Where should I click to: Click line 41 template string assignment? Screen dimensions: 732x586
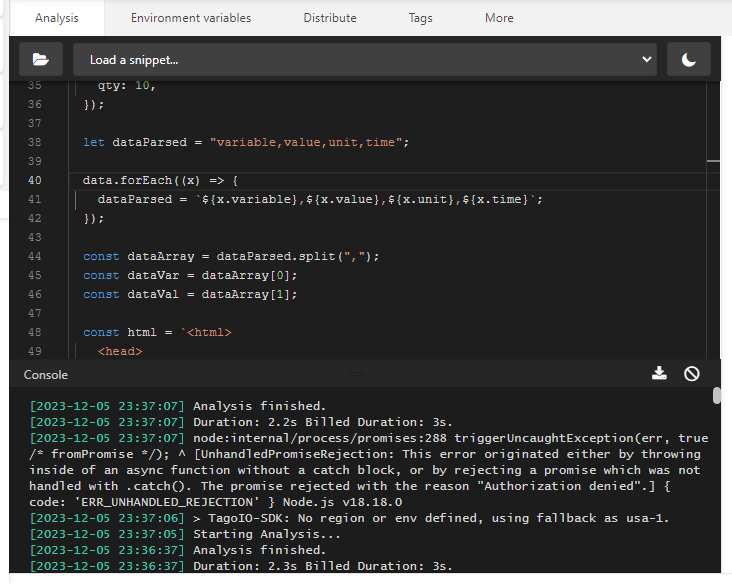(x=320, y=199)
